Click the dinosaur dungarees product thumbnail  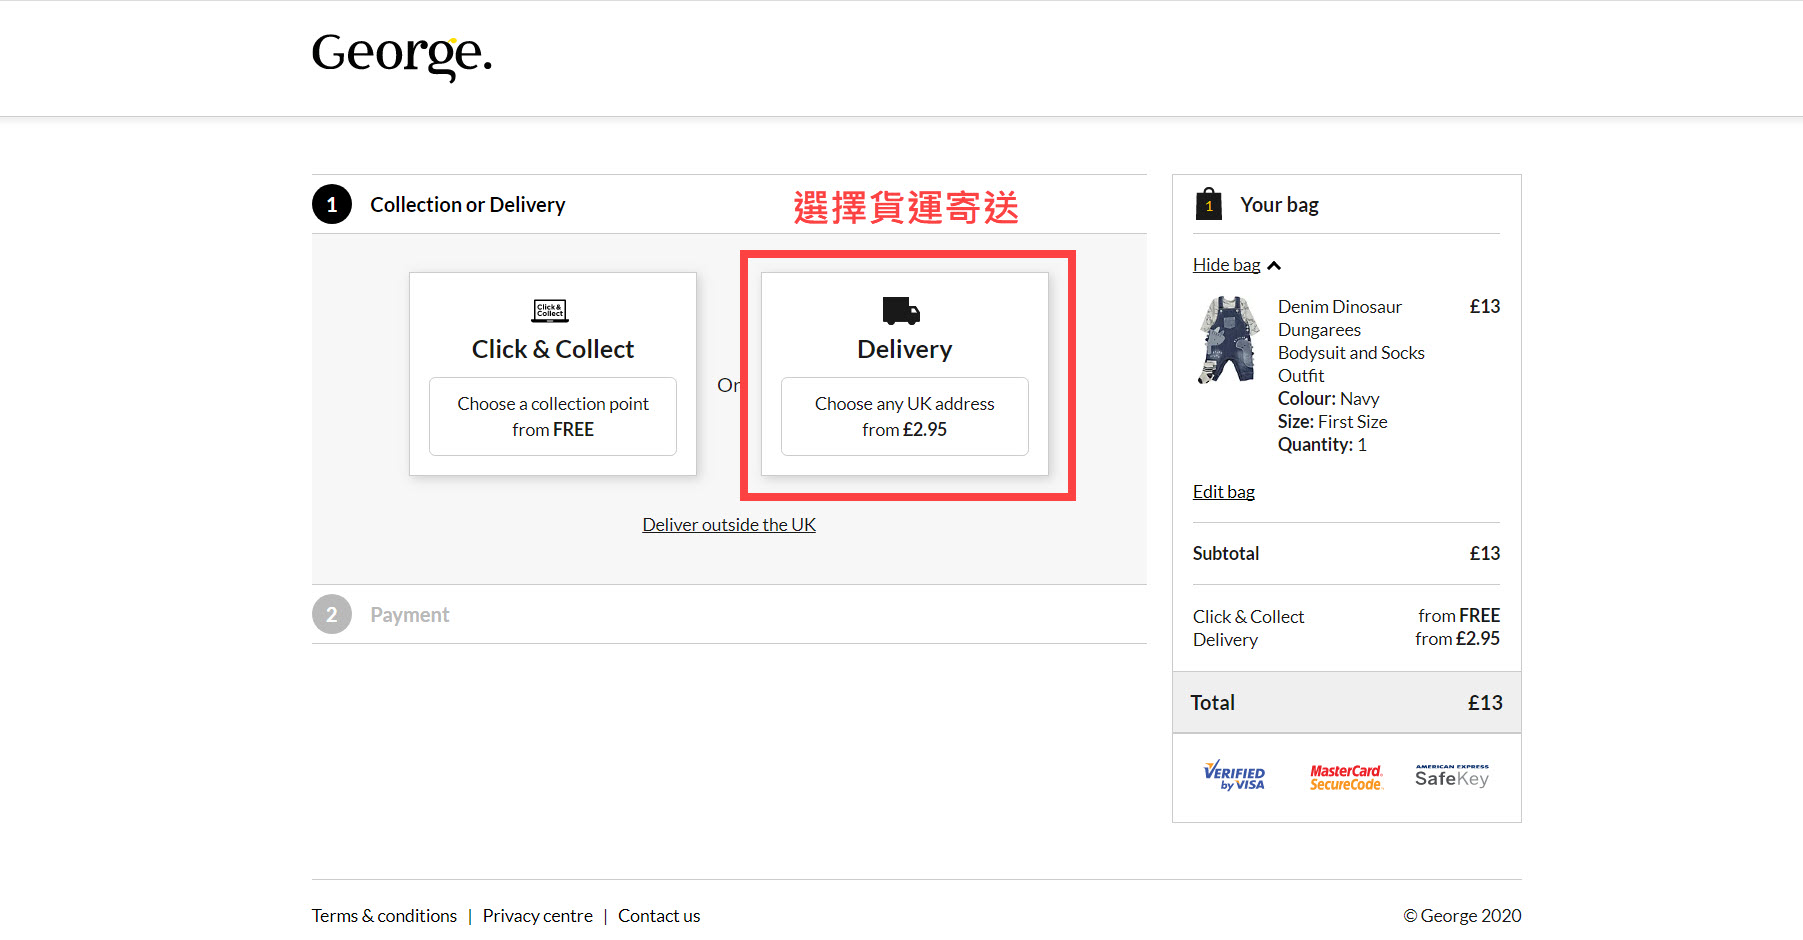pos(1228,340)
